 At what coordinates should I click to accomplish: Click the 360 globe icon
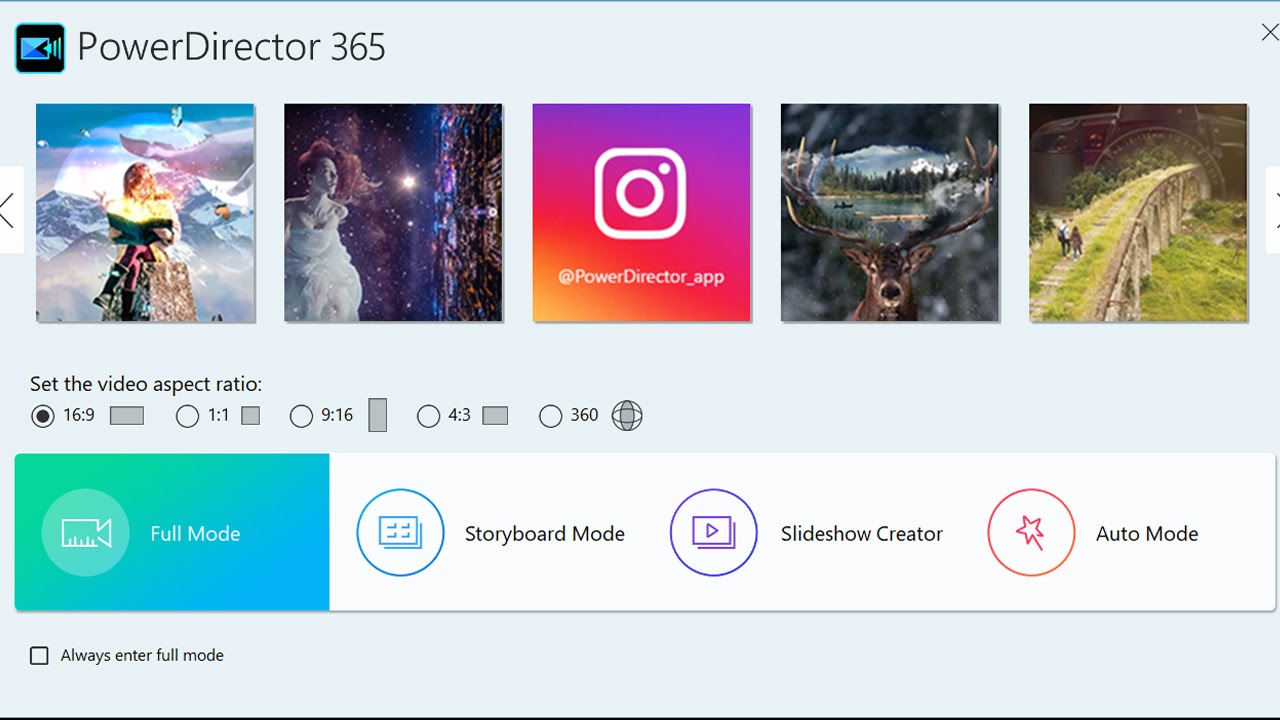pyautogui.click(x=627, y=416)
